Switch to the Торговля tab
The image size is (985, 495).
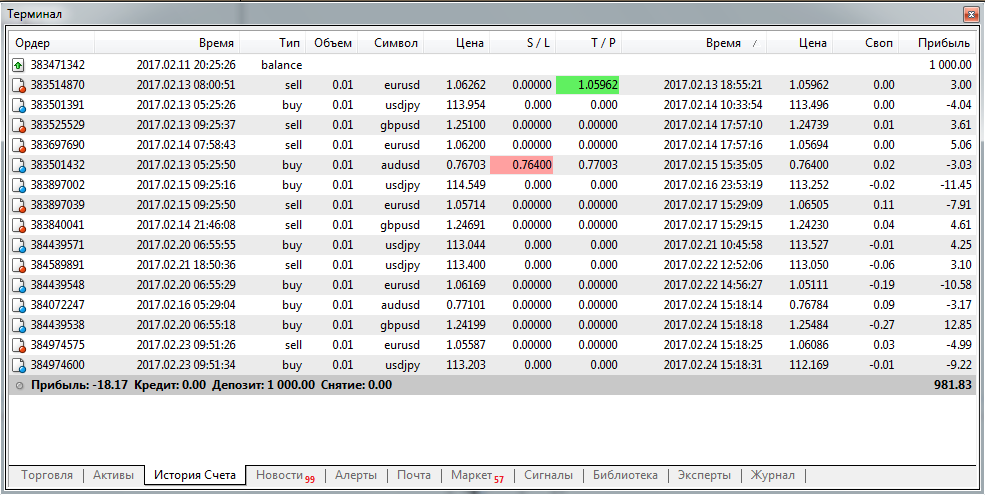[x=47, y=476]
